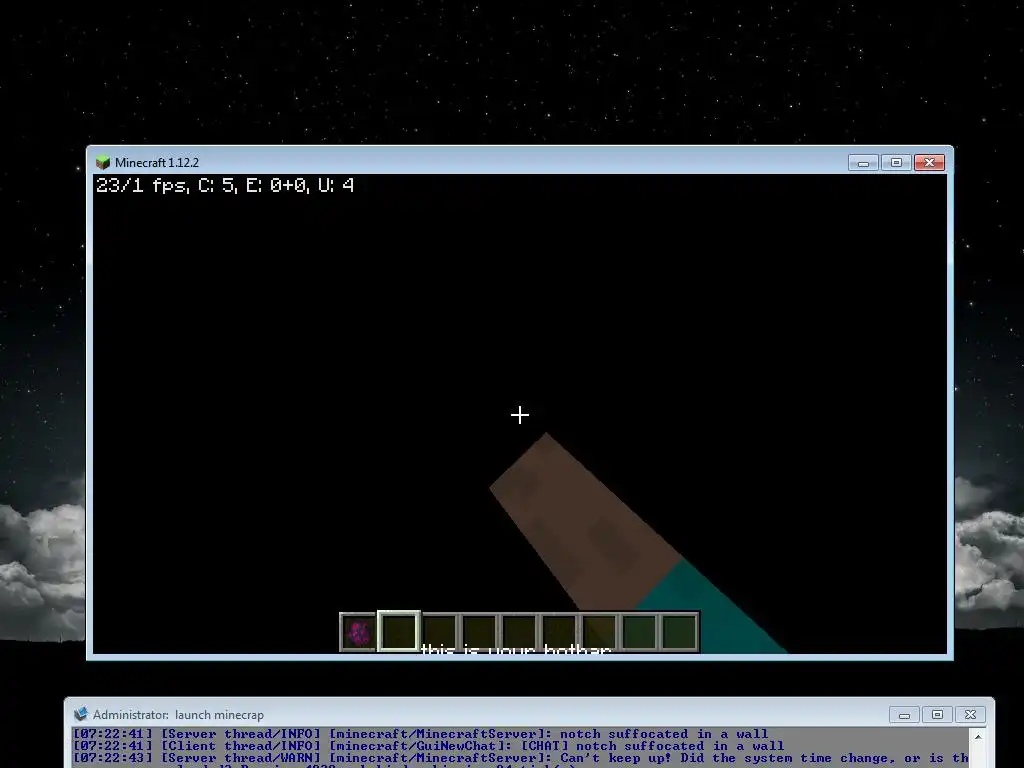Click the 'Can't keep up!' warning line

(520, 758)
